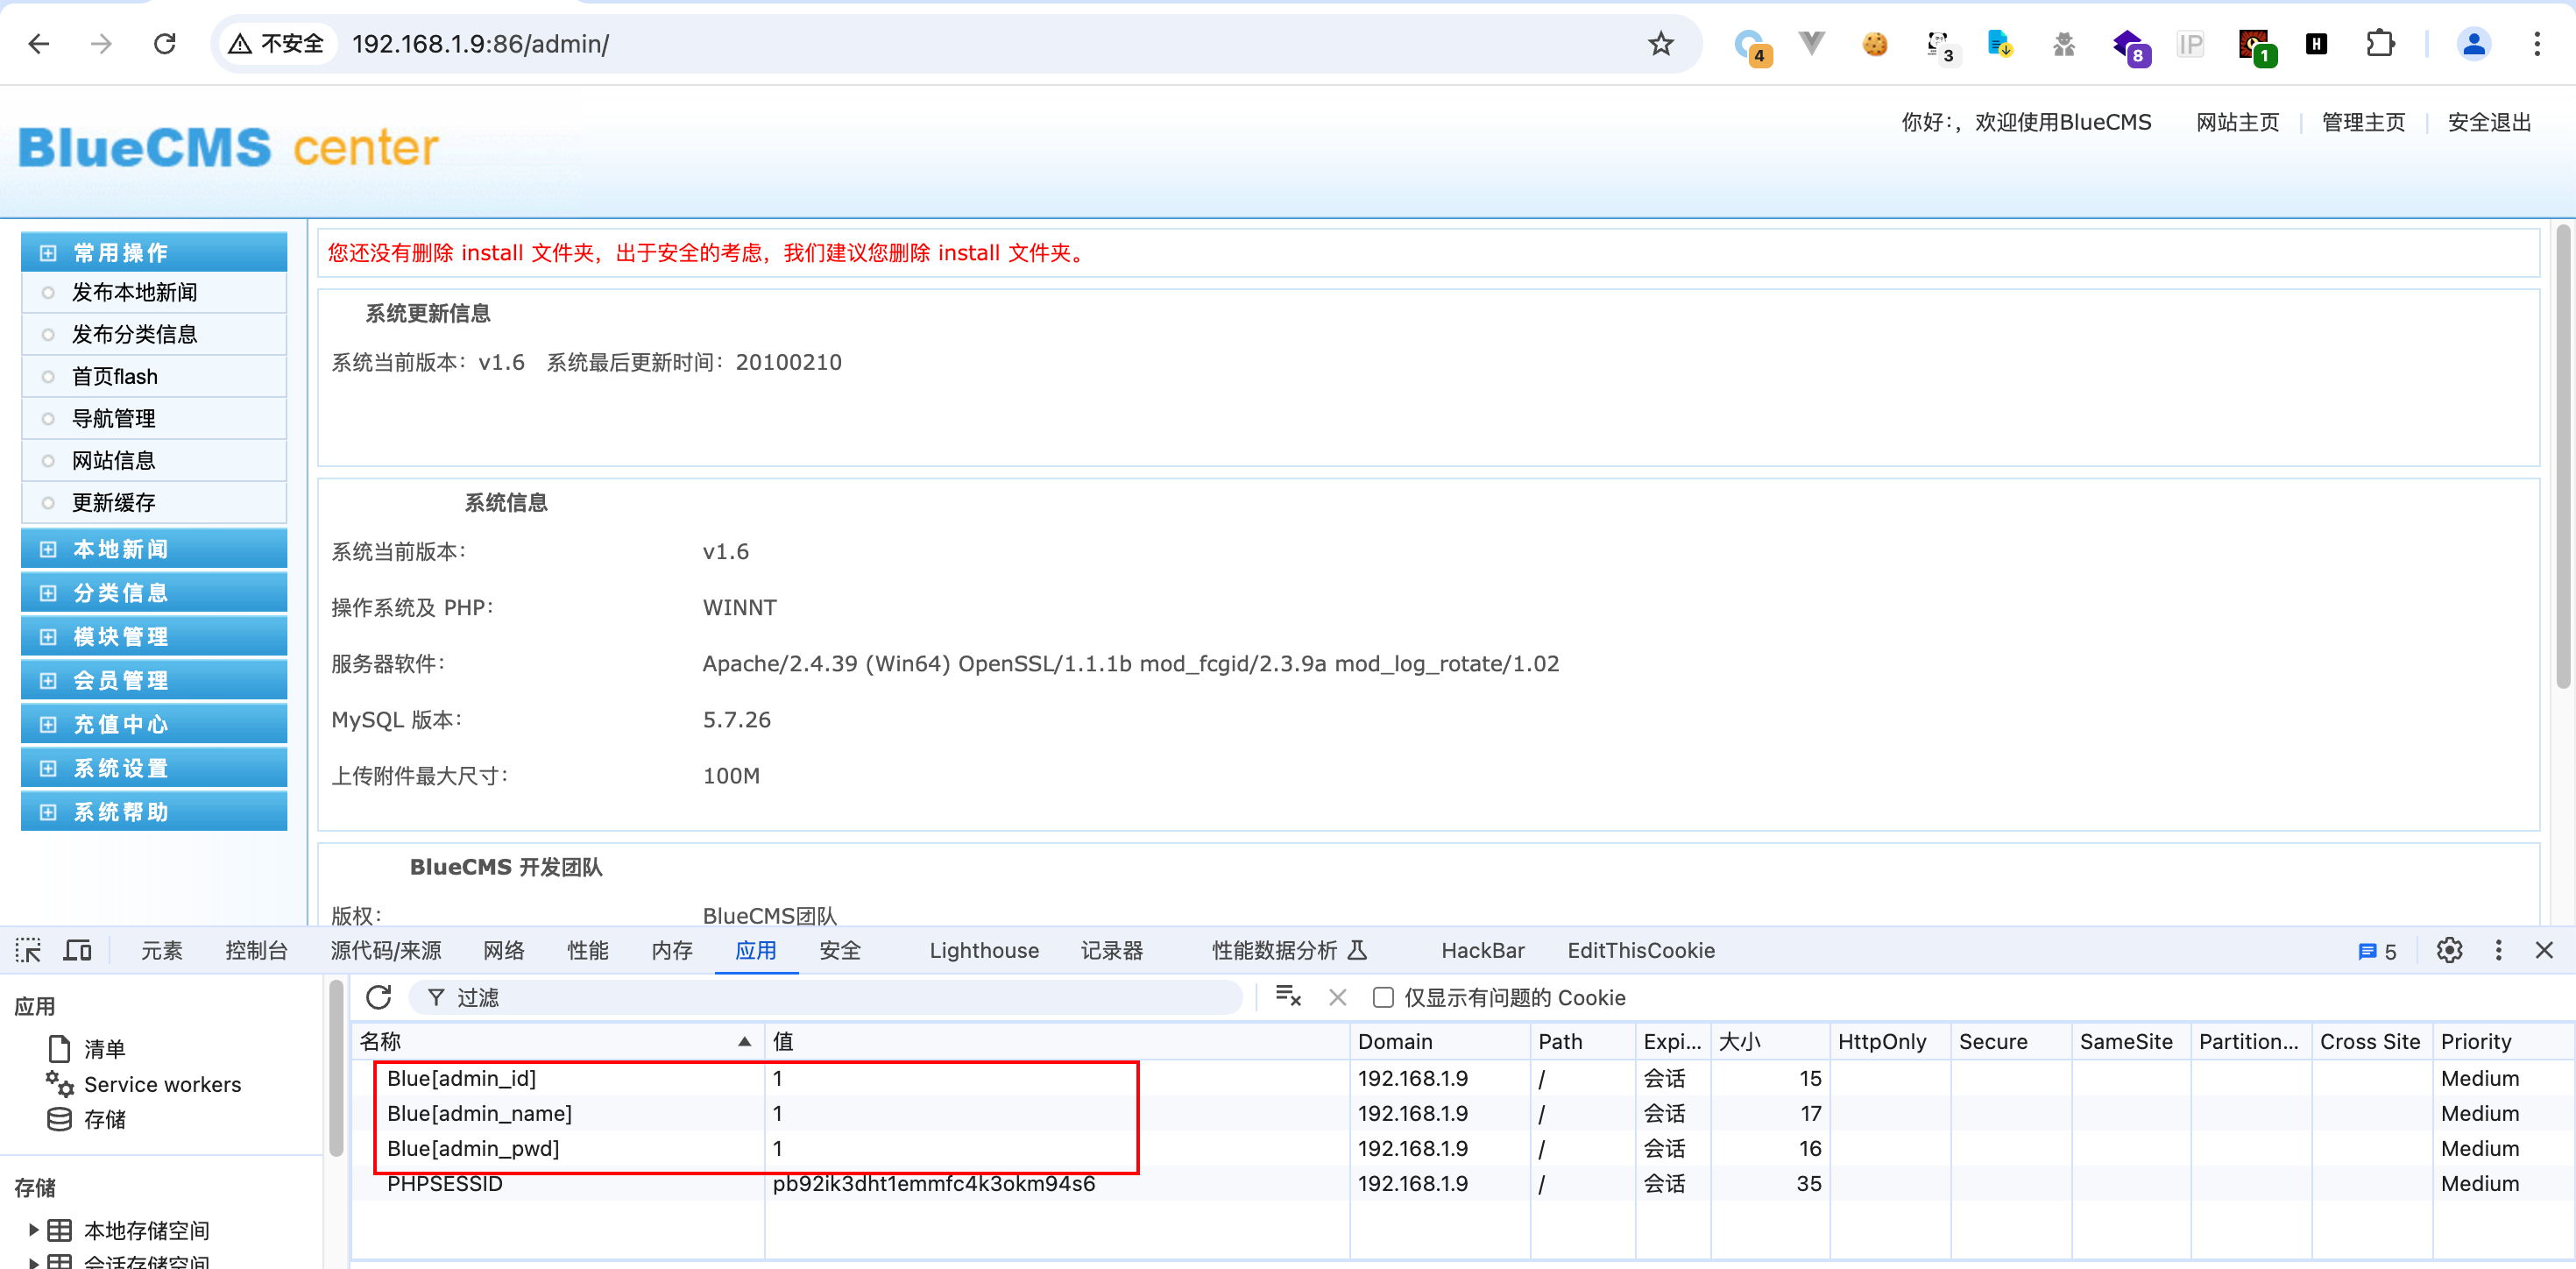Bookmark page with the star icon
The image size is (2576, 1269).
coord(1660,44)
